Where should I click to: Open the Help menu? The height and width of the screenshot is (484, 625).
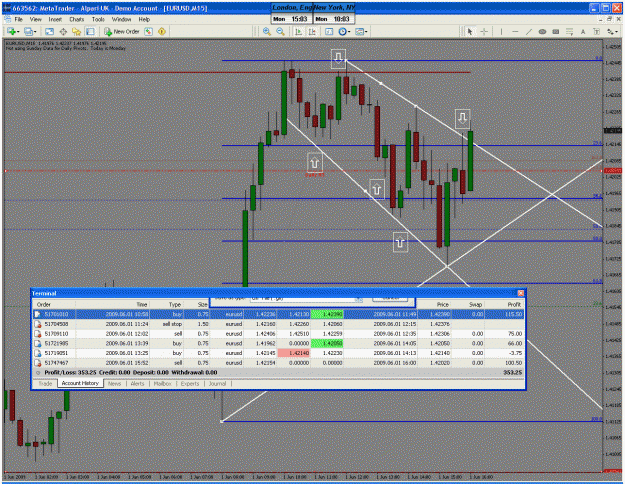tap(144, 19)
